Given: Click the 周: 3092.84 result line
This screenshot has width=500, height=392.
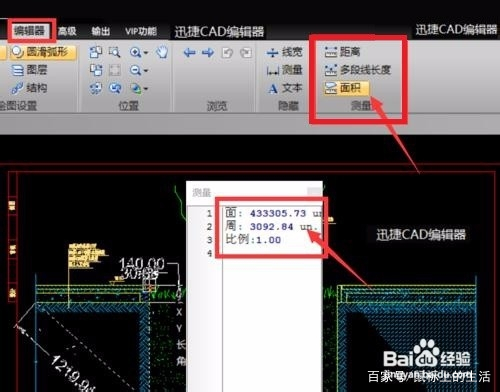Looking at the screenshot, I should coord(271,227).
